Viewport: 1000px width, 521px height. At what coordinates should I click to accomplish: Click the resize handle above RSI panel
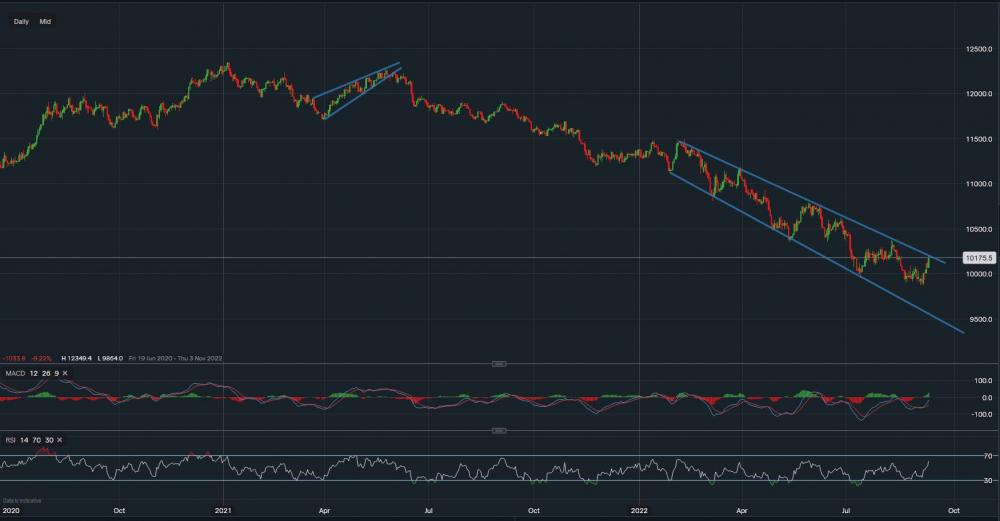click(x=499, y=431)
